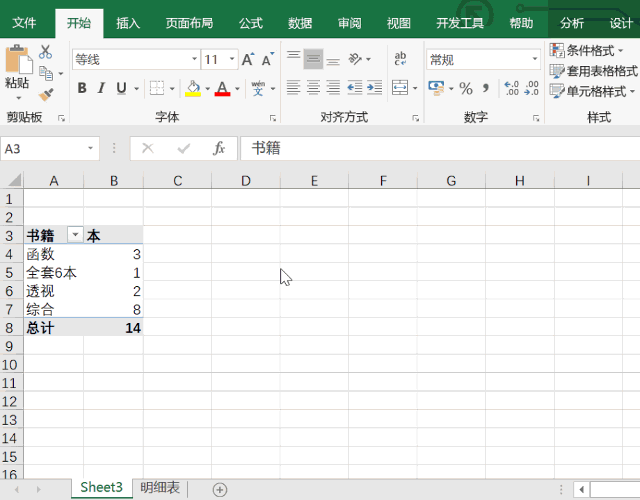Select column D header
This screenshot has width=640, height=500.
pyautogui.click(x=246, y=180)
